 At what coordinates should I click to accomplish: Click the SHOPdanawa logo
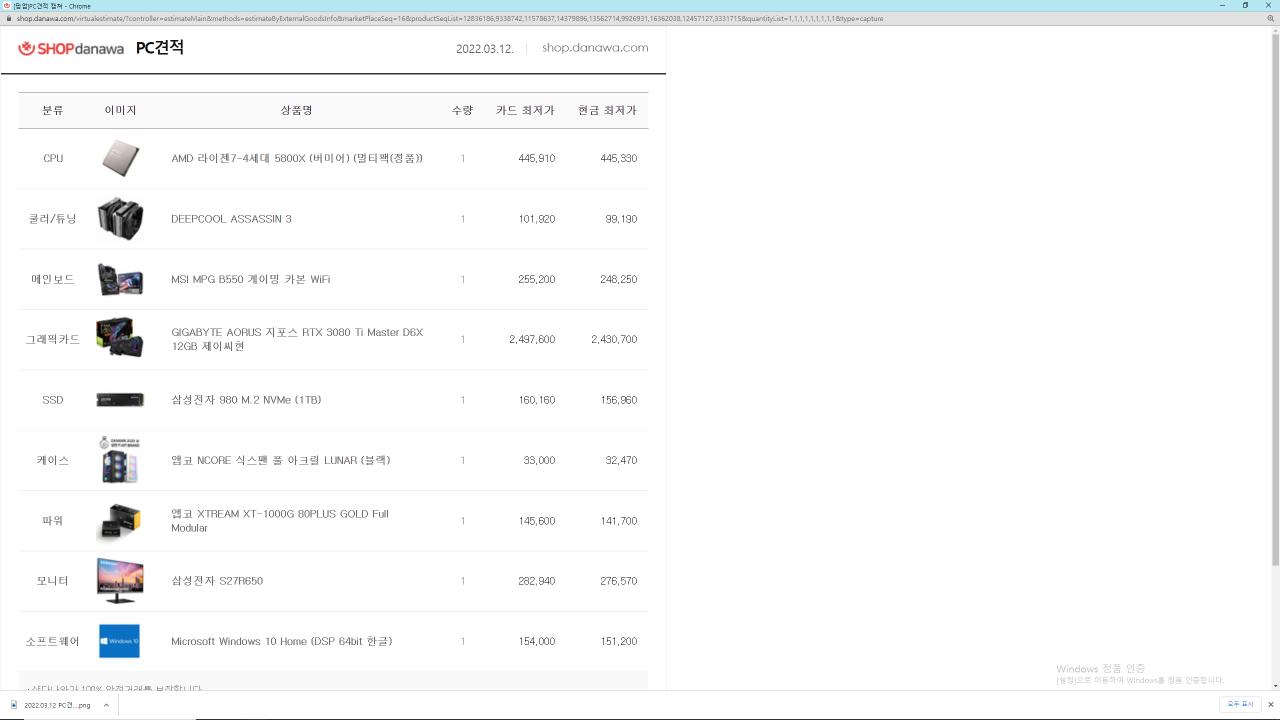click(x=70, y=48)
